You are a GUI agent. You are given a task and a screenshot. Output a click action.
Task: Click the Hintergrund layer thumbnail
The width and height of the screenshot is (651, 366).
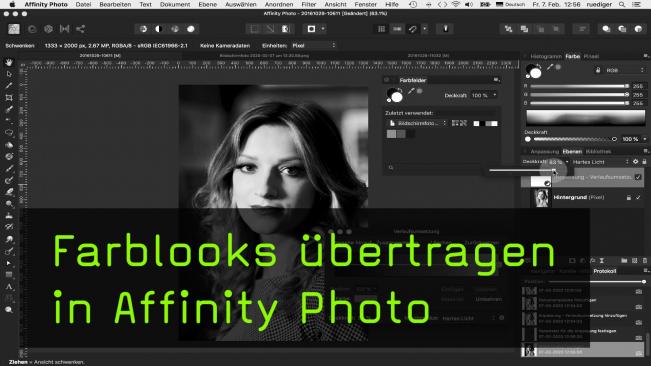tap(541, 198)
